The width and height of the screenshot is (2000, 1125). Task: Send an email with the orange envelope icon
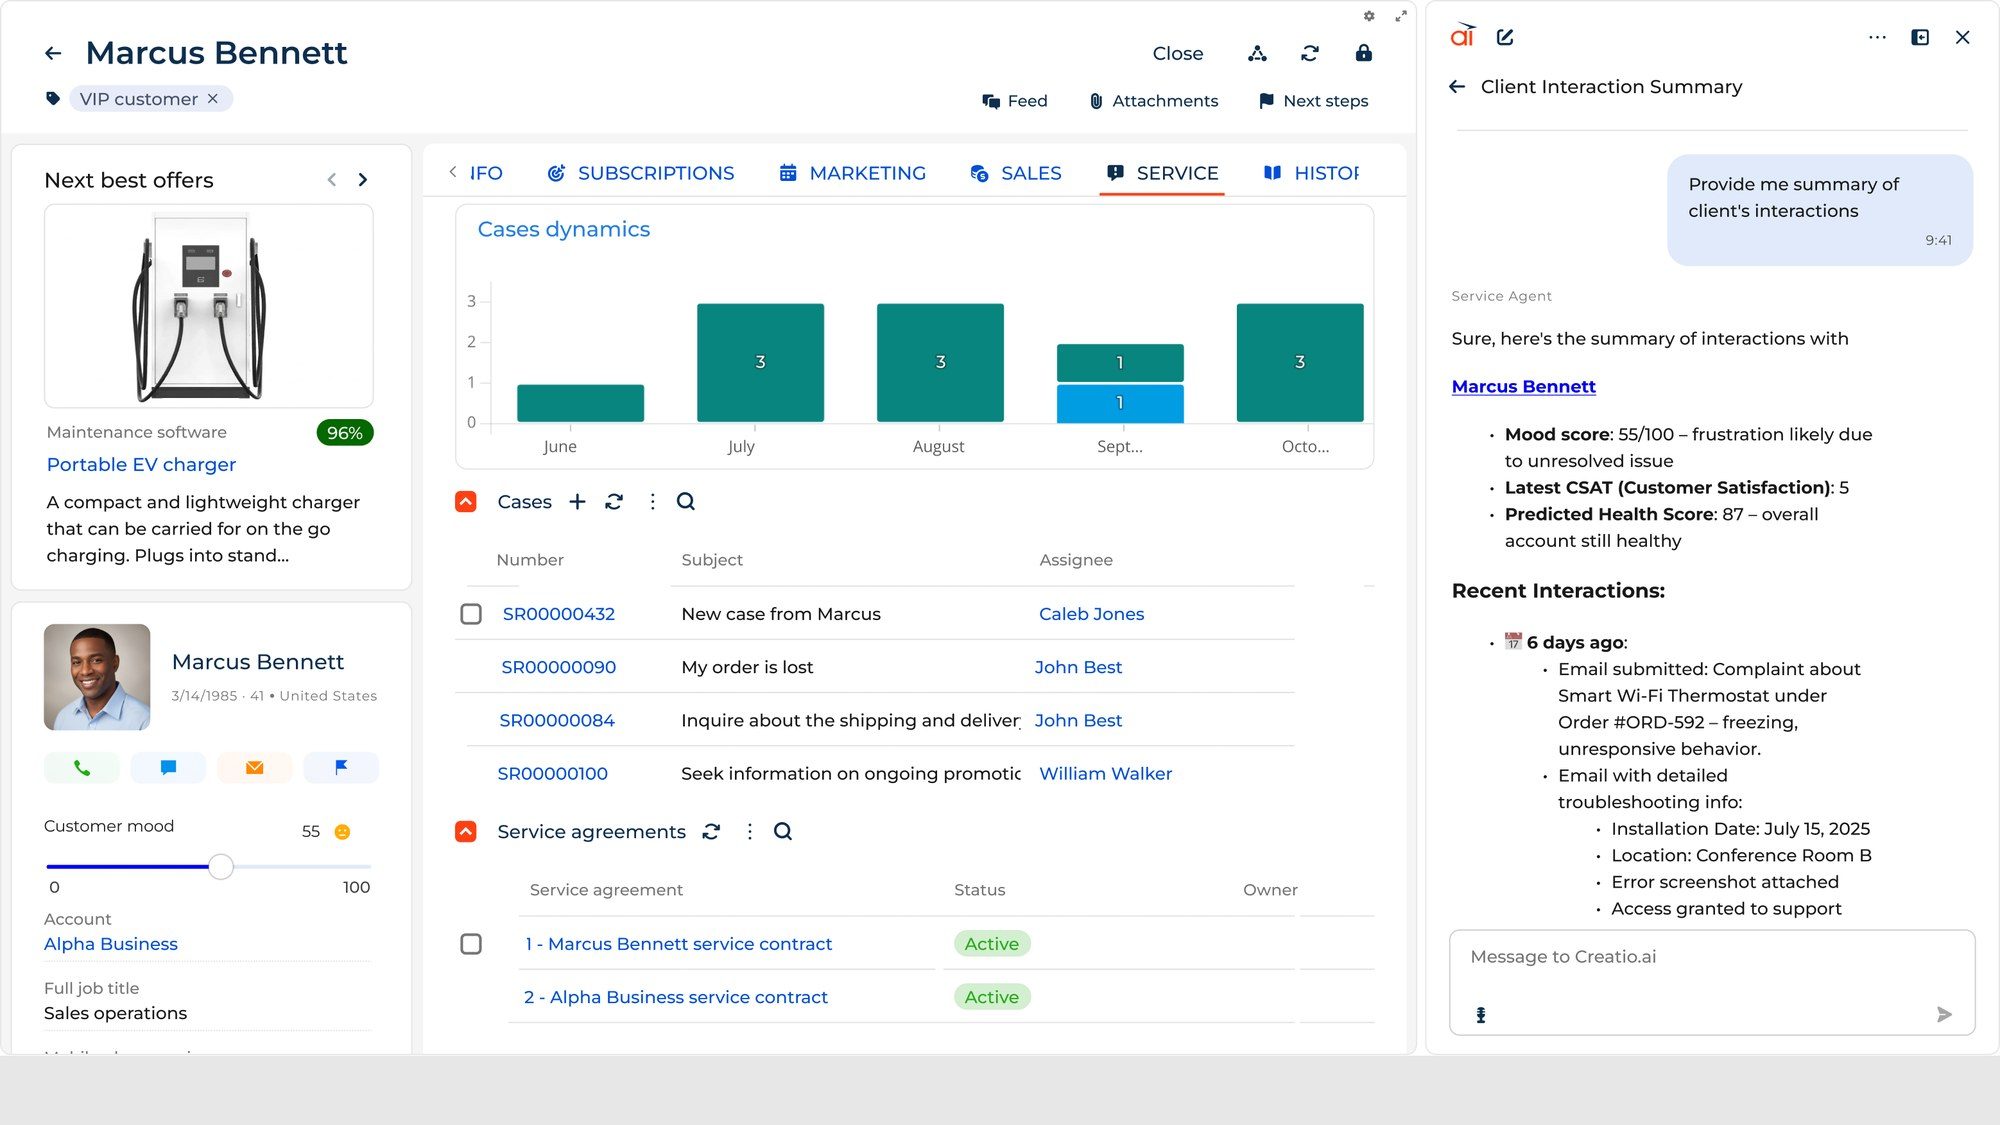(x=254, y=767)
